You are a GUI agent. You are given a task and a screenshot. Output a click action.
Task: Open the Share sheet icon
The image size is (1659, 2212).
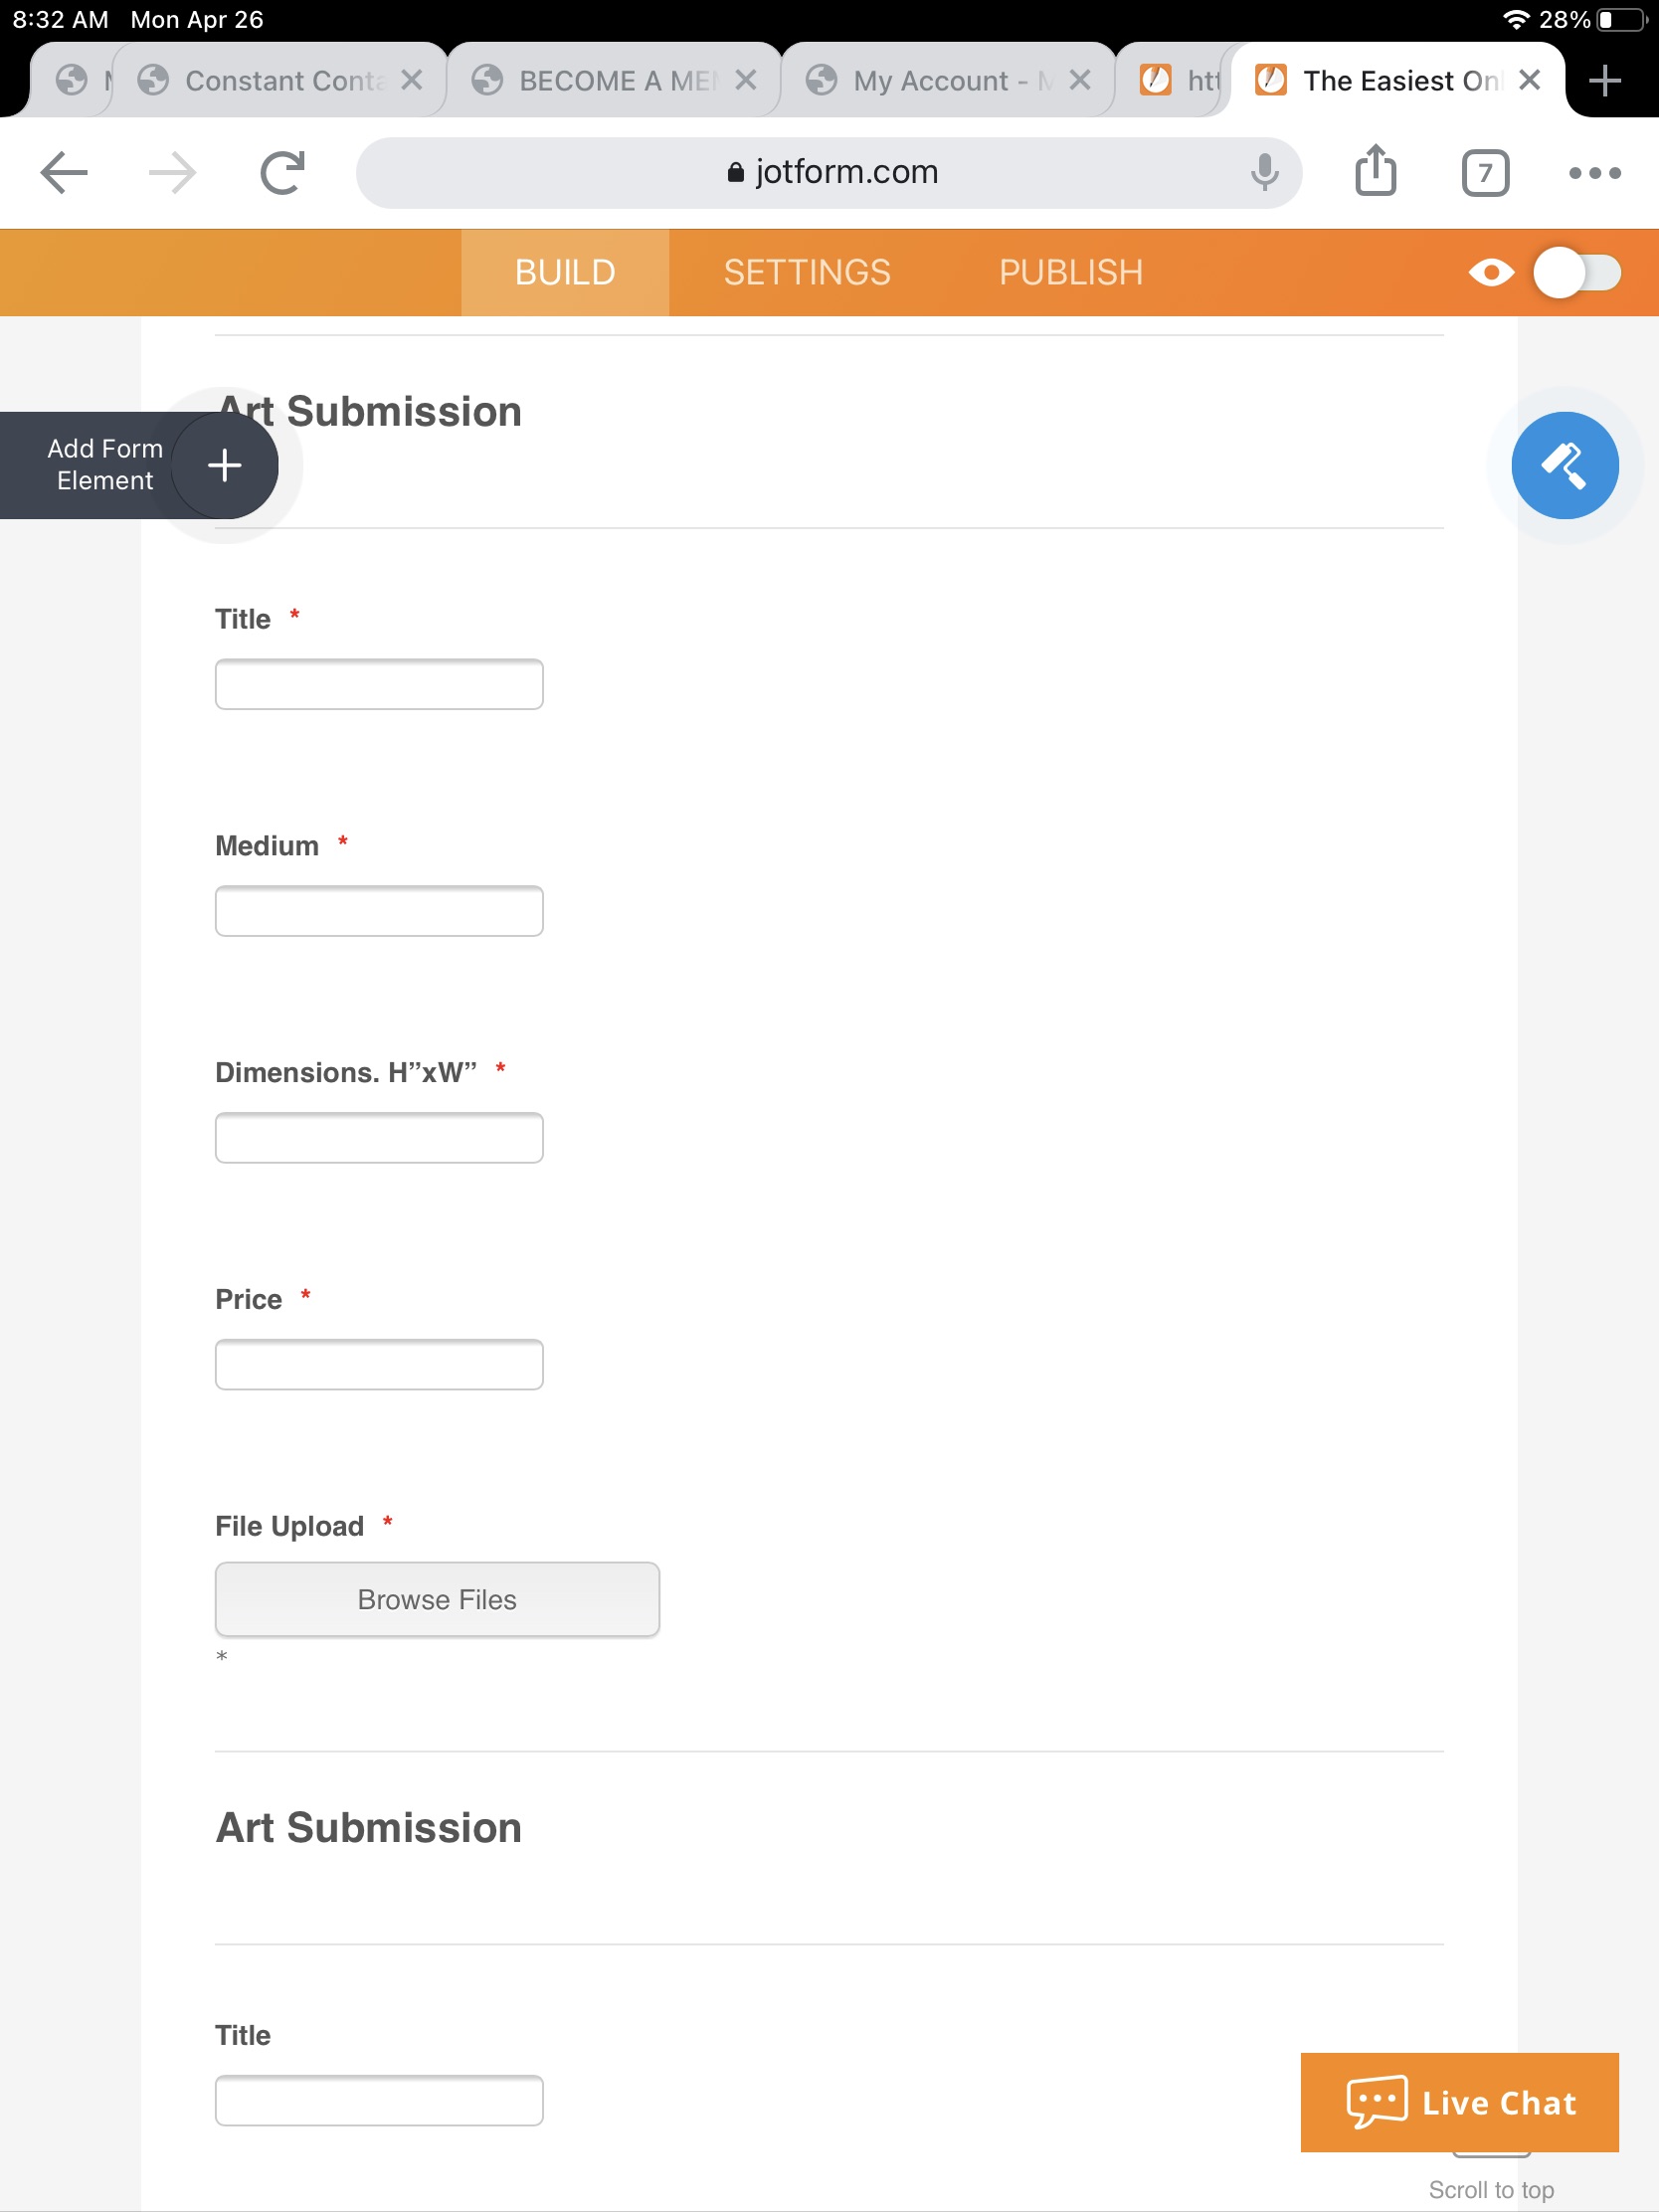click(x=1378, y=171)
